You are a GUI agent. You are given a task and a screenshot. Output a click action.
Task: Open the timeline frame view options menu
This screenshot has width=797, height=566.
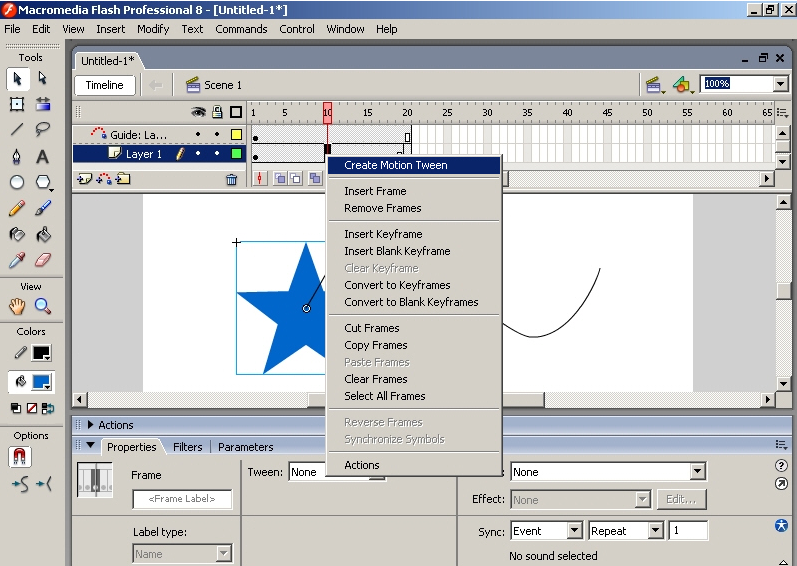pos(782,113)
